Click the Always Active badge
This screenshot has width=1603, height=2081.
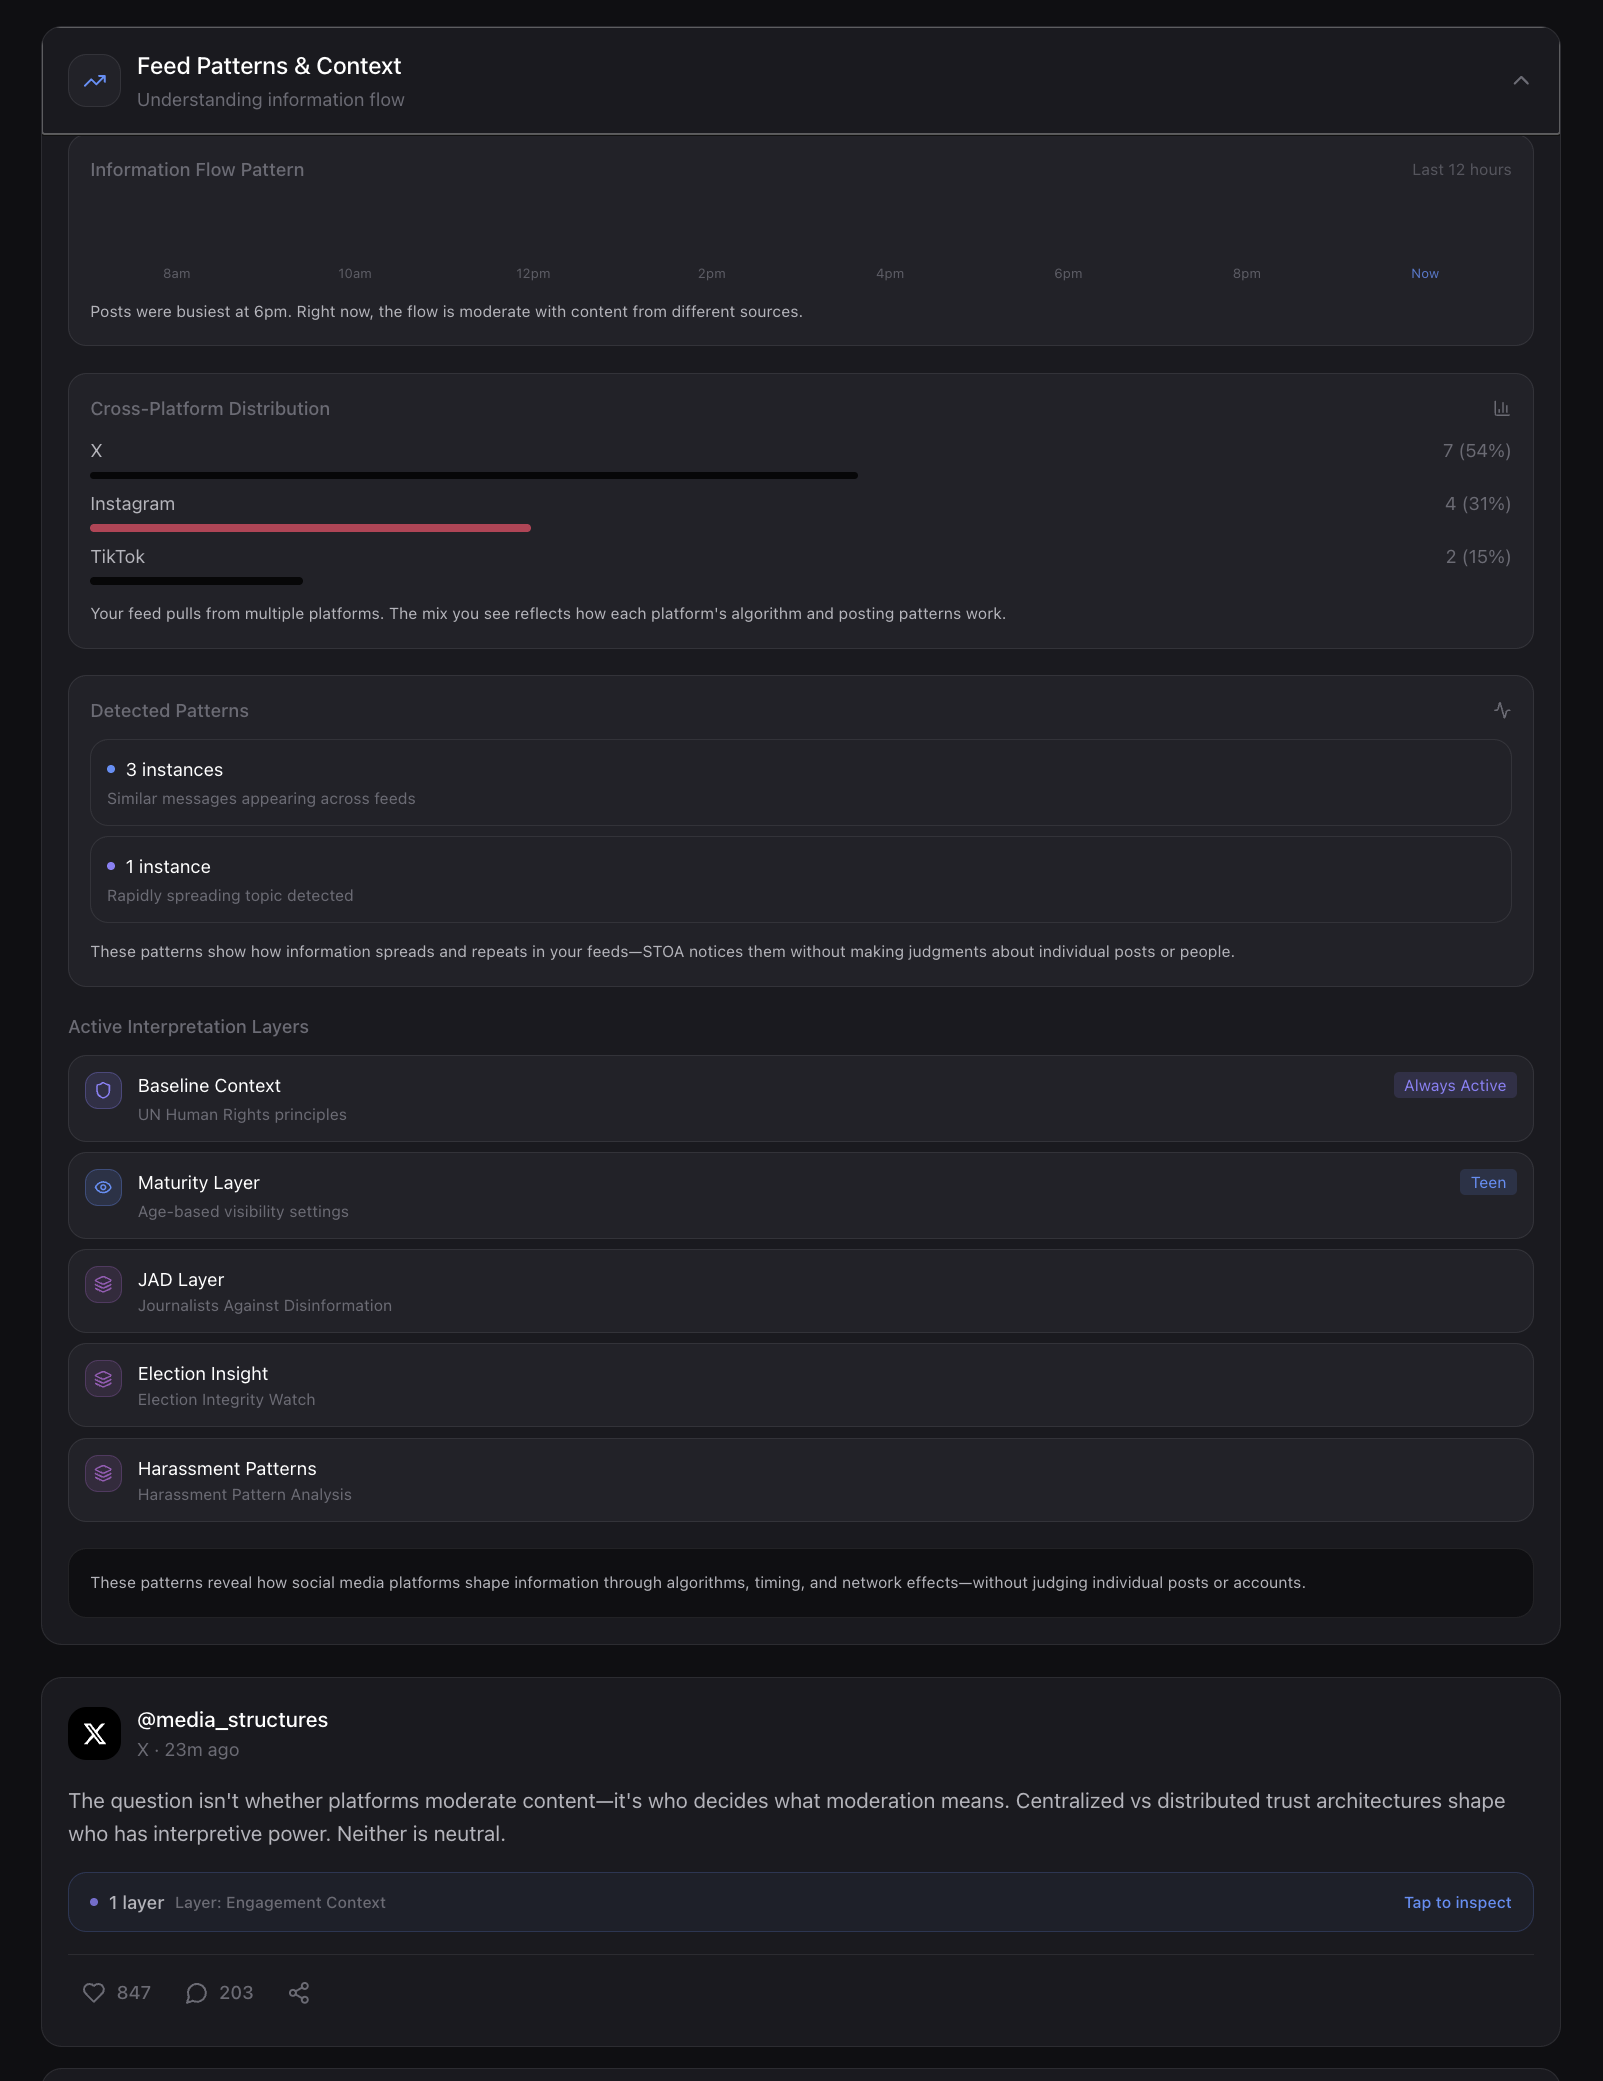click(1455, 1085)
